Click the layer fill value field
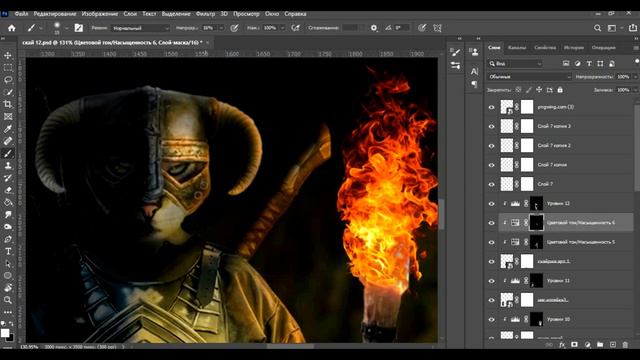 pyautogui.click(x=623, y=90)
